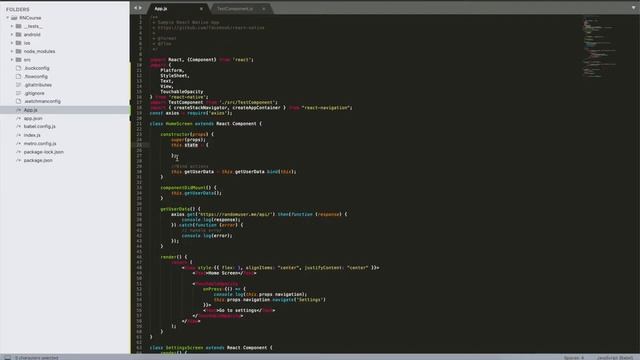Switch to the TestComponent.js tab
The width and height of the screenshot is (640, 360).
(x=241, y=9)
